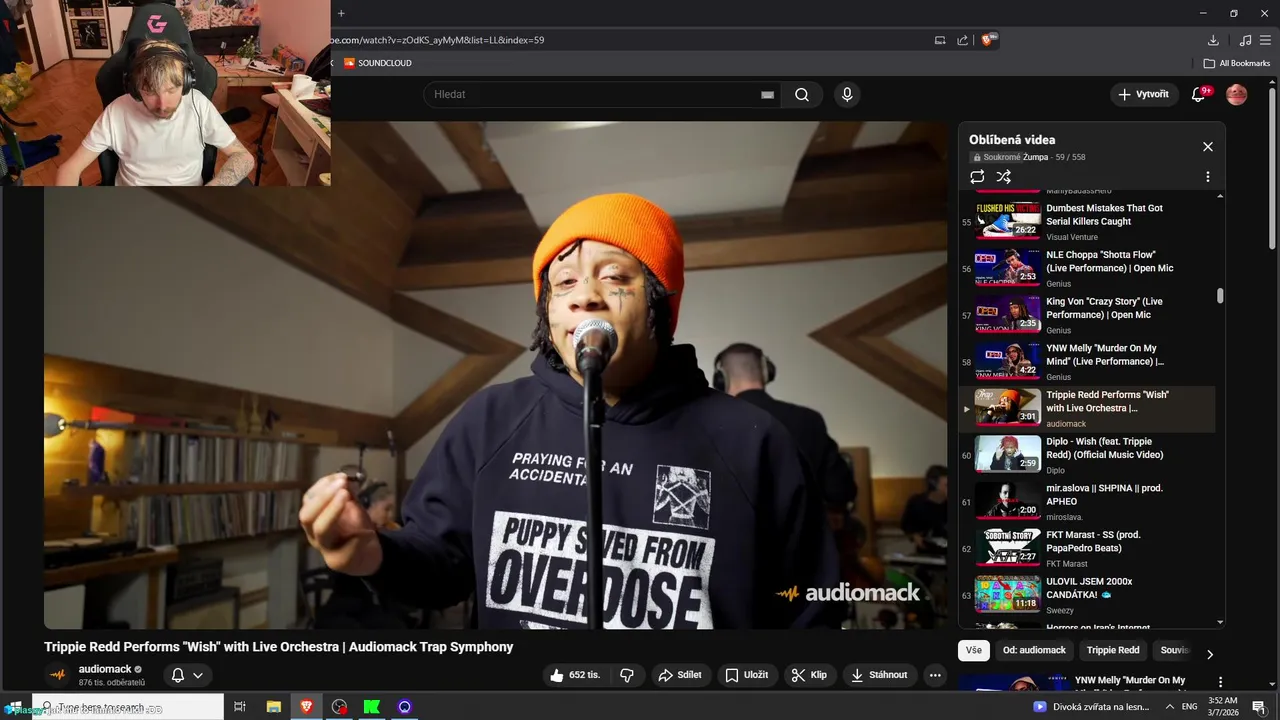The image size is (1280, 720).
Task: Open the audiomack channel avatar
Action: pyautogui.click(x=58, y=675)
